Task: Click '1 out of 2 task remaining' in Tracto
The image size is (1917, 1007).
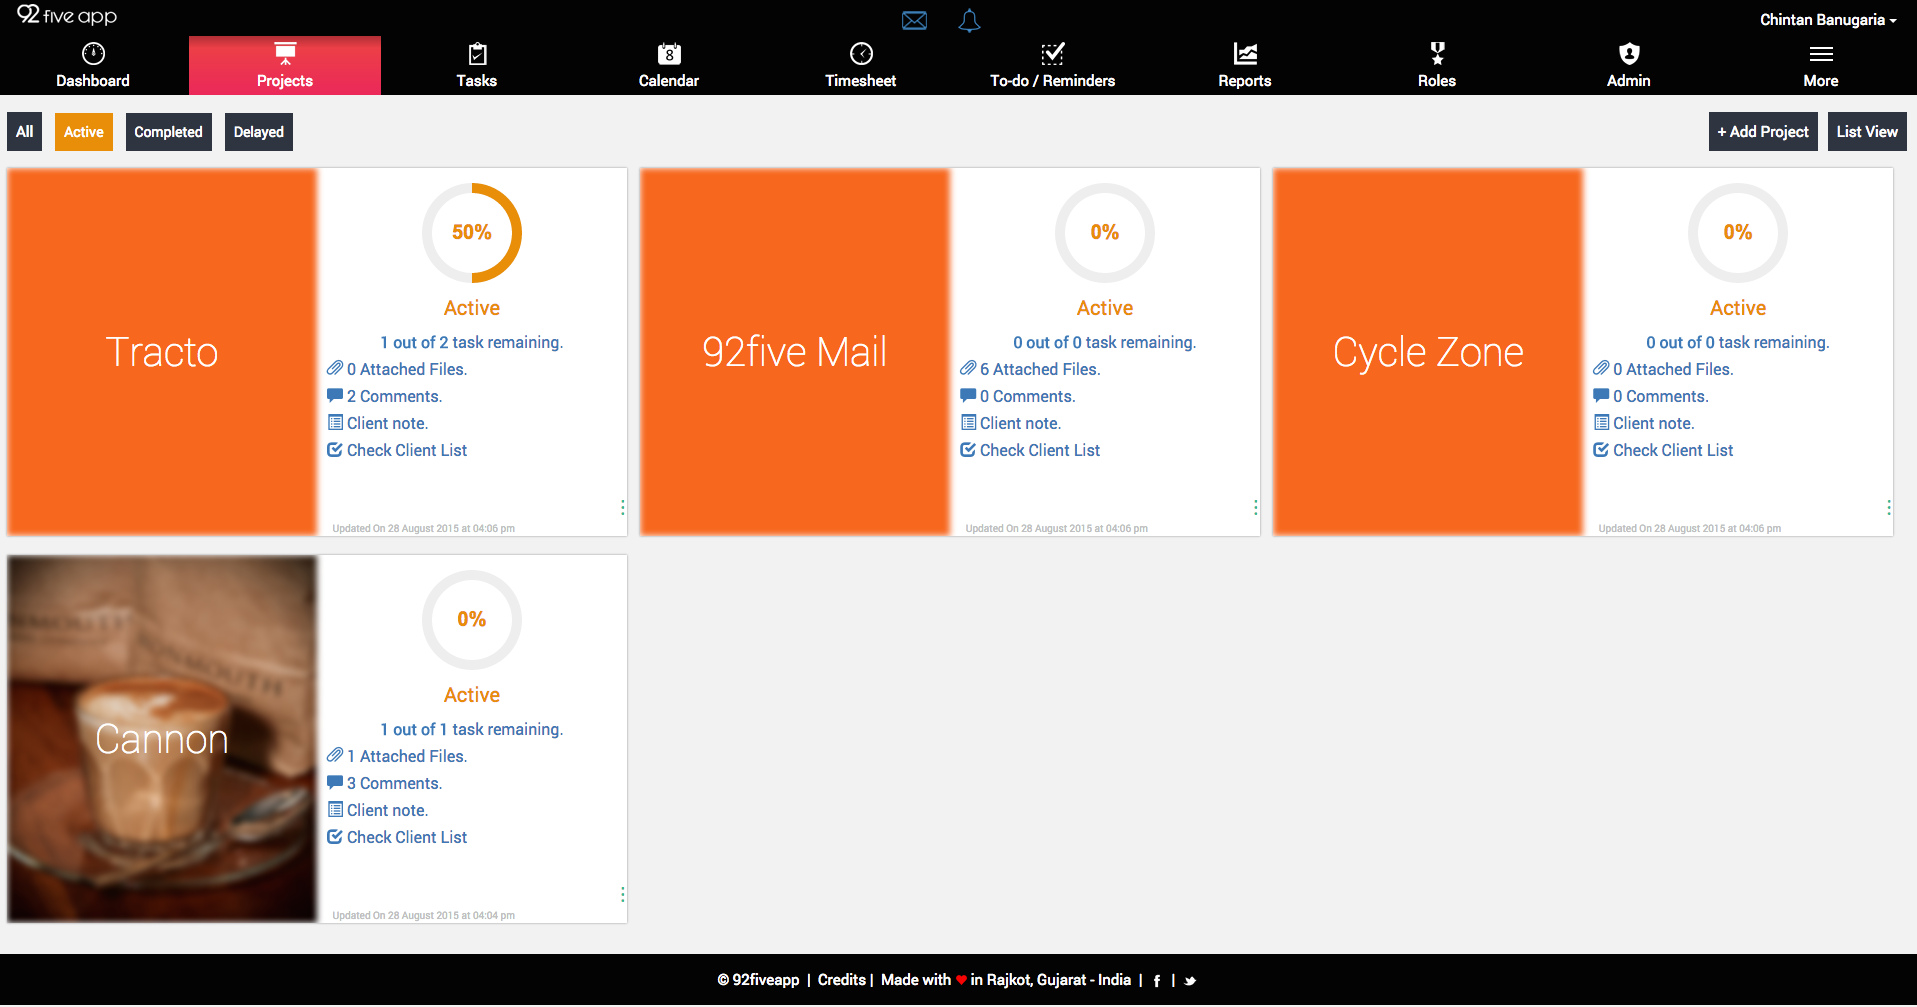Action: point(472,342)
